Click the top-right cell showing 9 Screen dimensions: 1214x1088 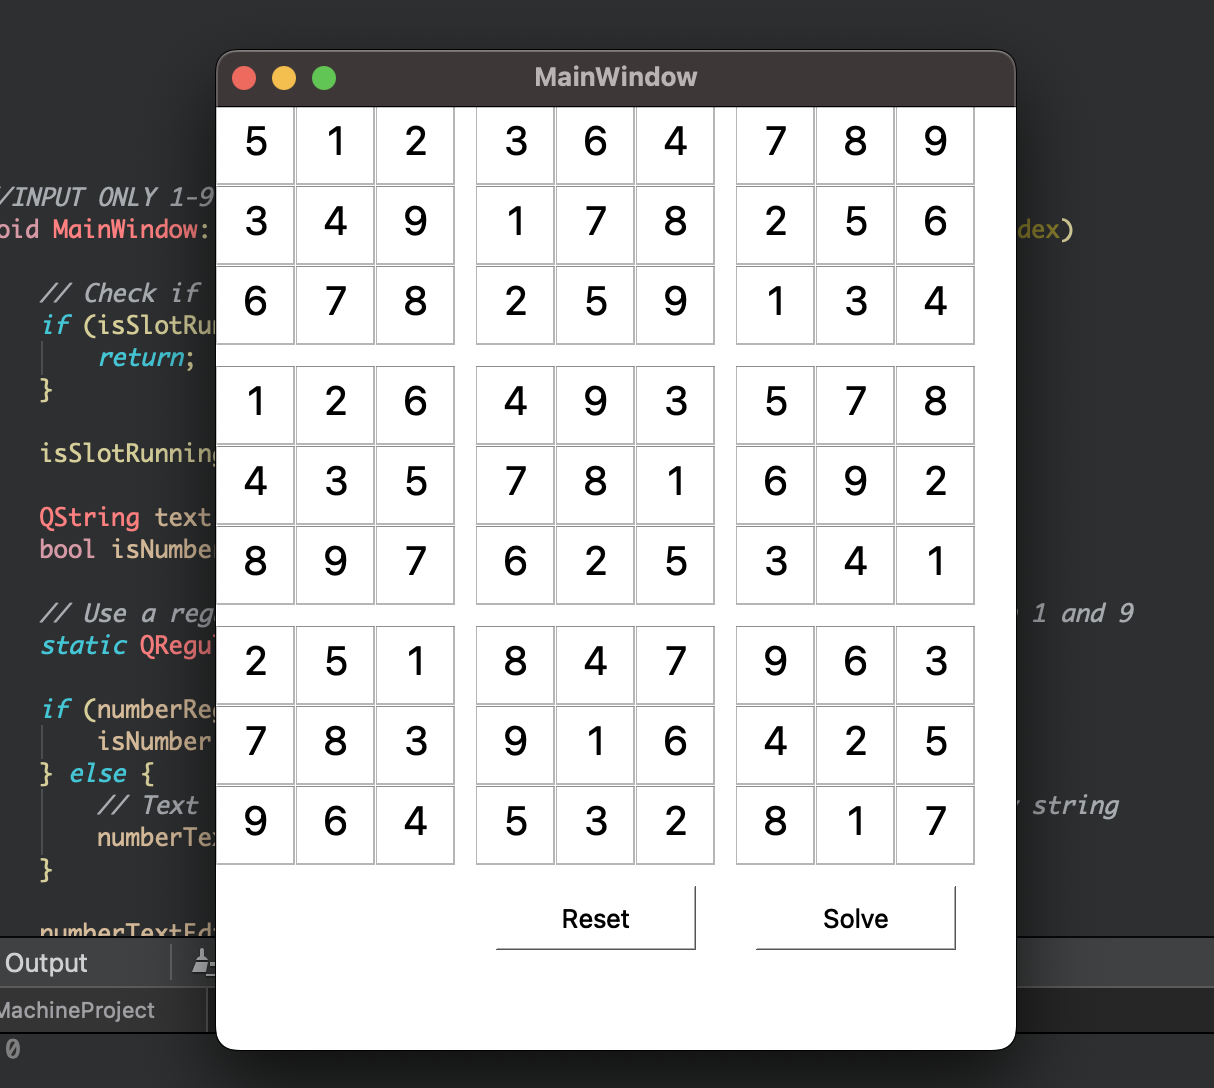pos(934,145)
